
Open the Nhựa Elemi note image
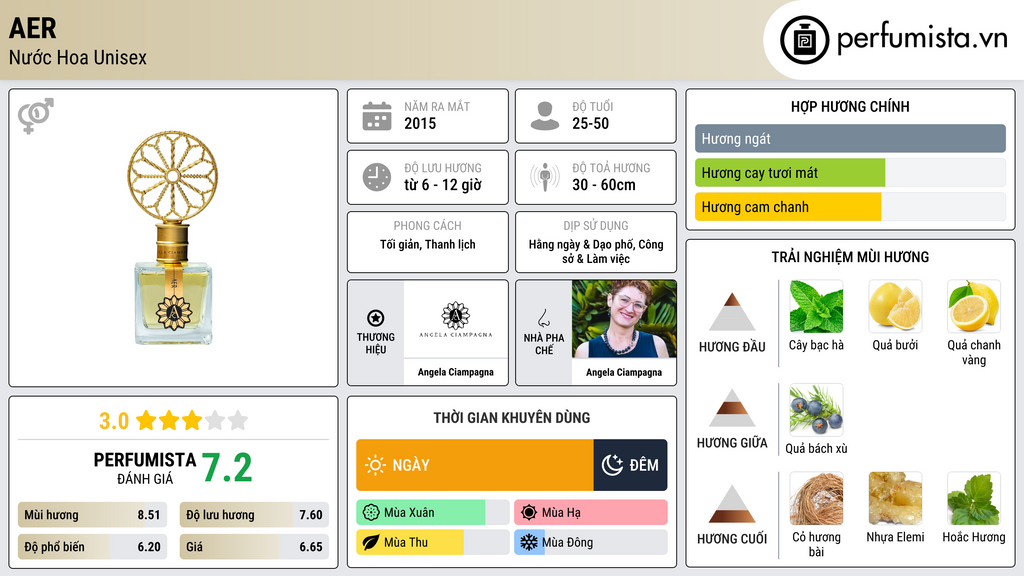click(895, 498)
